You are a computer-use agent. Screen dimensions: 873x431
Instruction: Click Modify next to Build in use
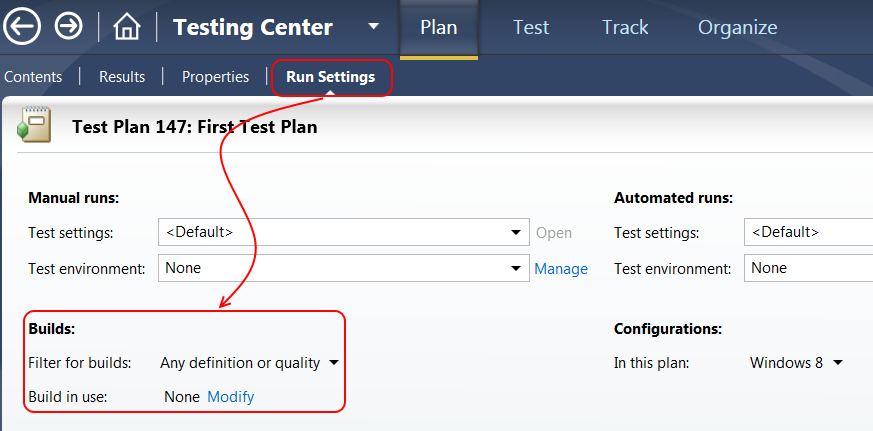pyautogui.click(x=230, y=397)
